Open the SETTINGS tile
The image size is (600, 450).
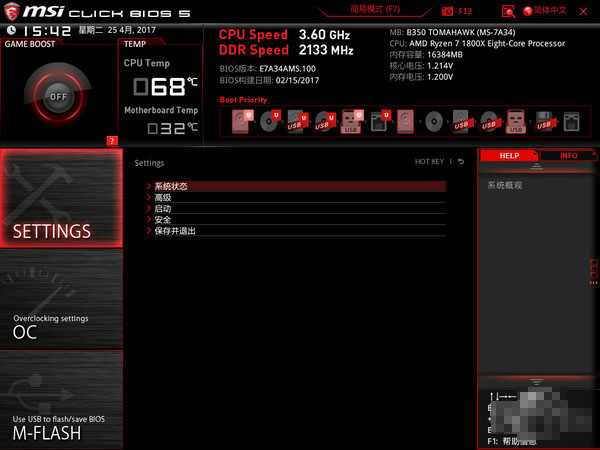tap(61, 198)
